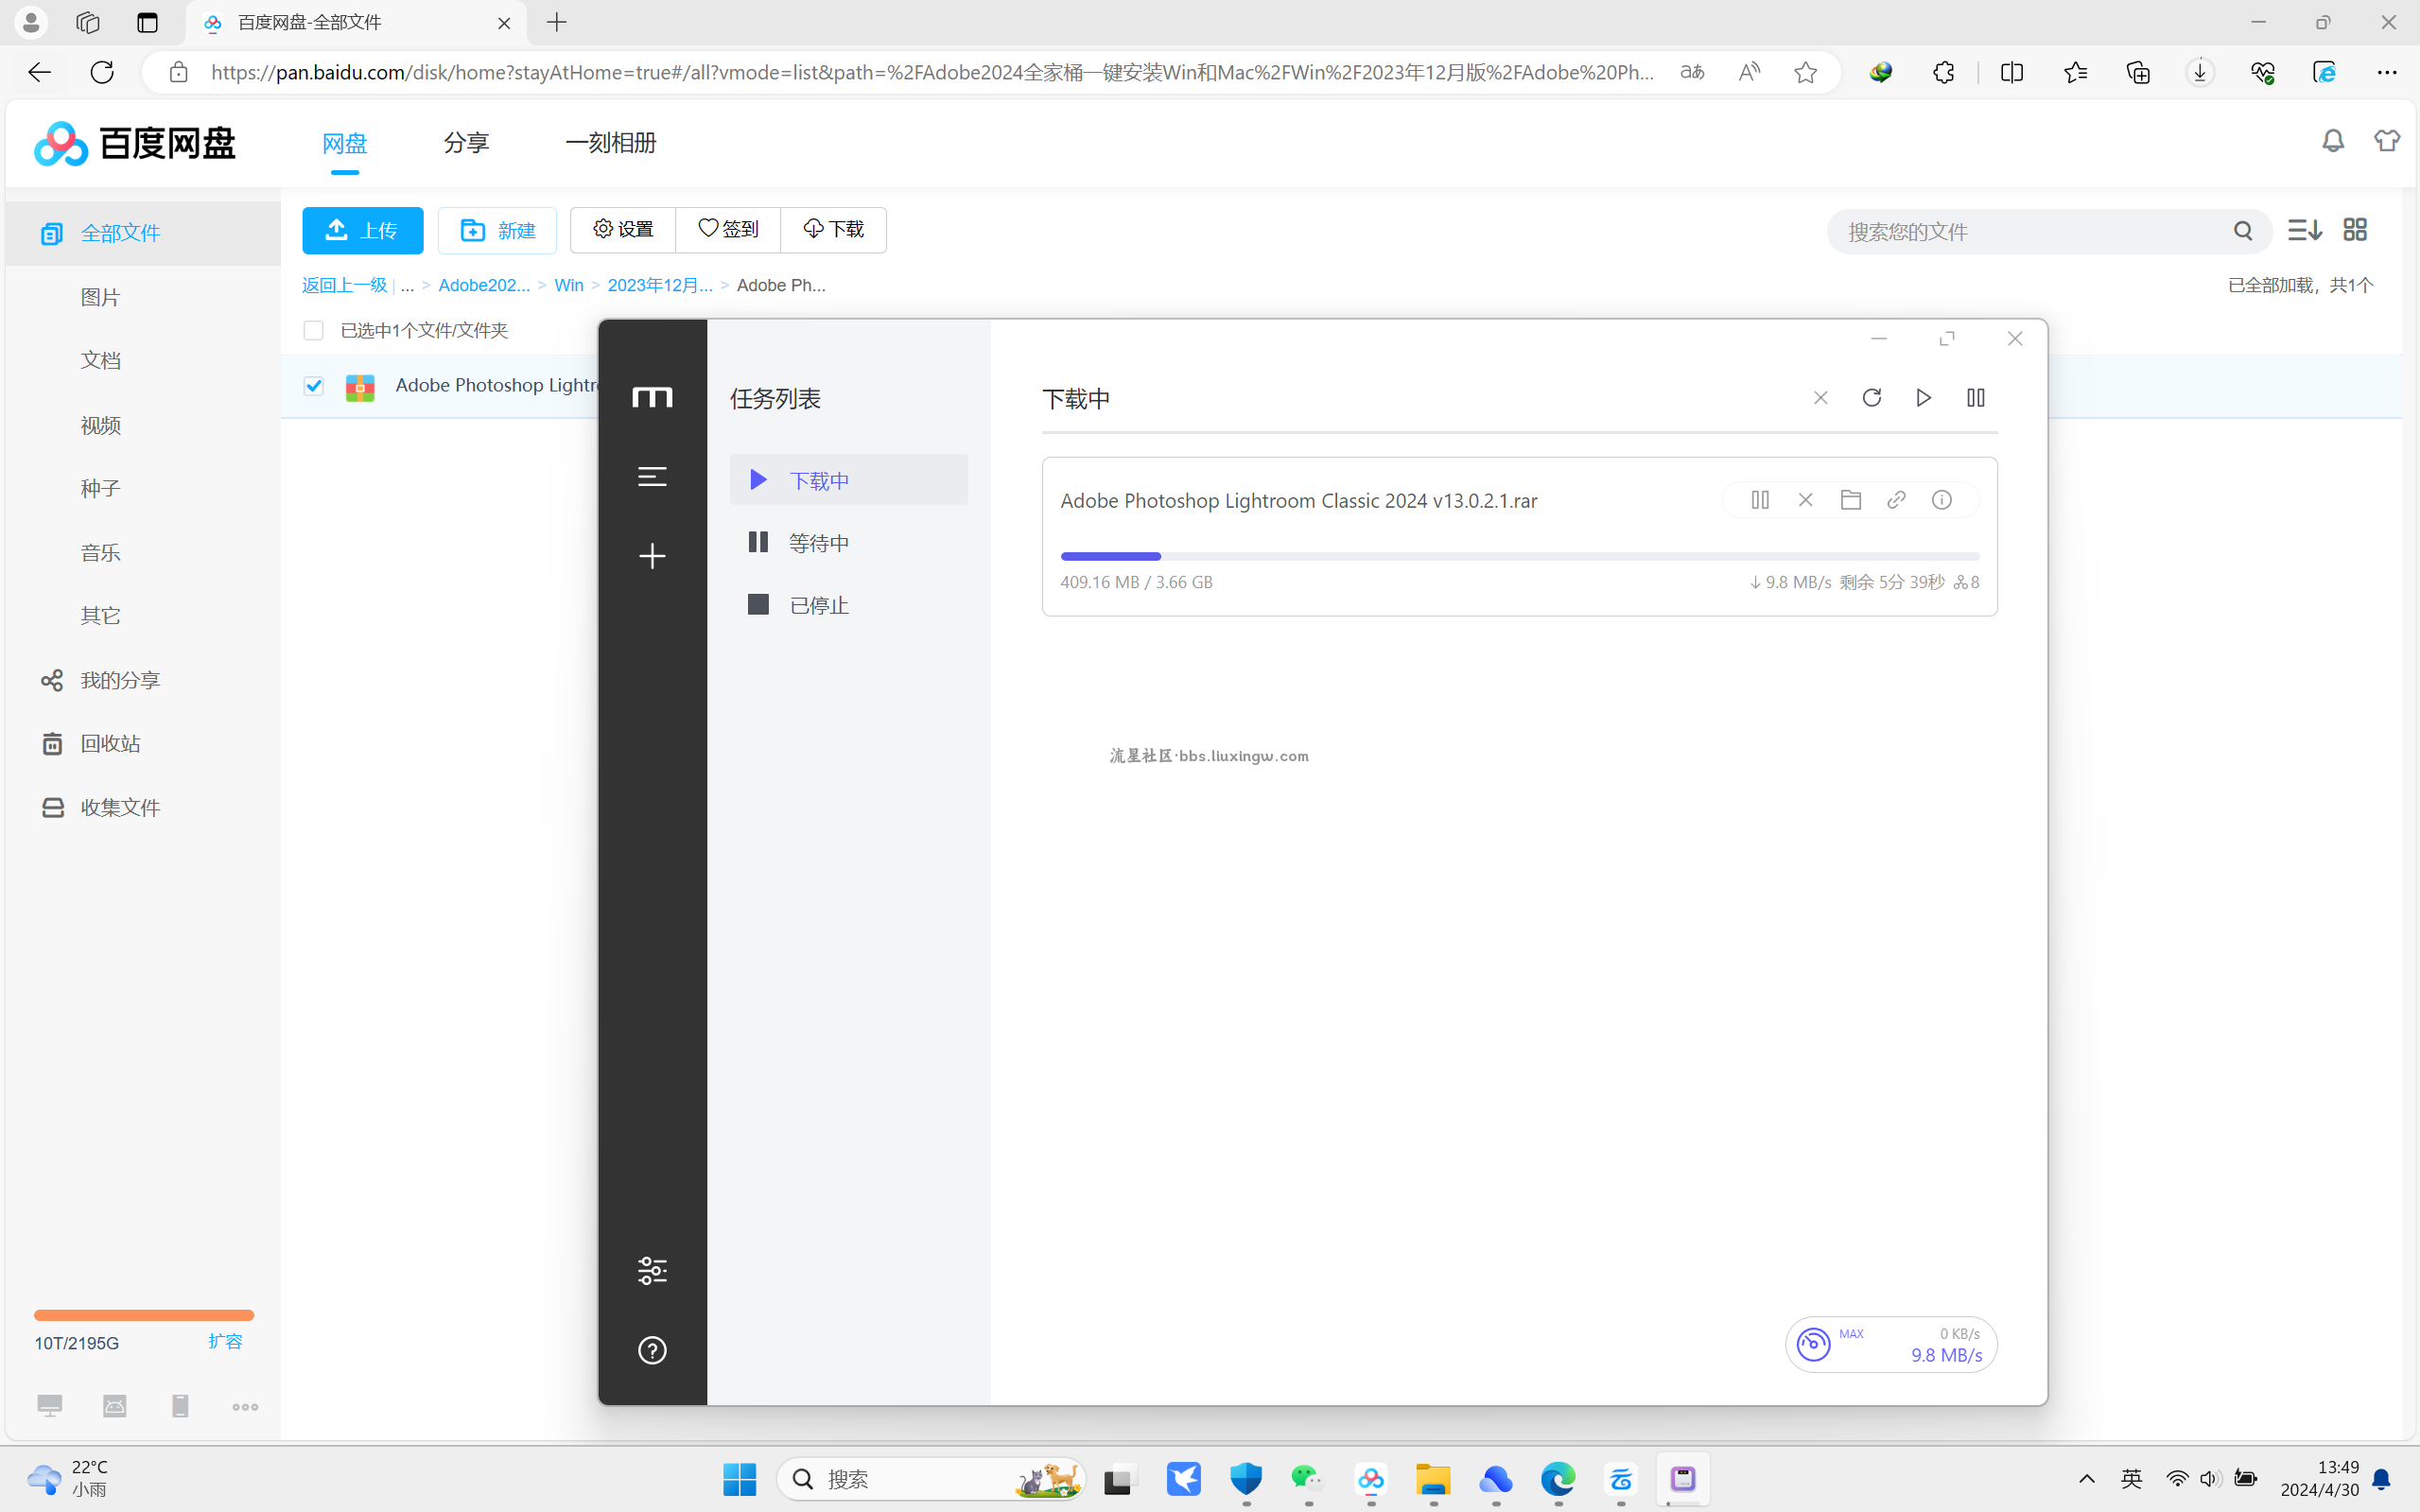The width and height of the screenshot is (2420, 1512).
Task: Open 我的分享 in sidebar
Action: [x=120, y=680]
